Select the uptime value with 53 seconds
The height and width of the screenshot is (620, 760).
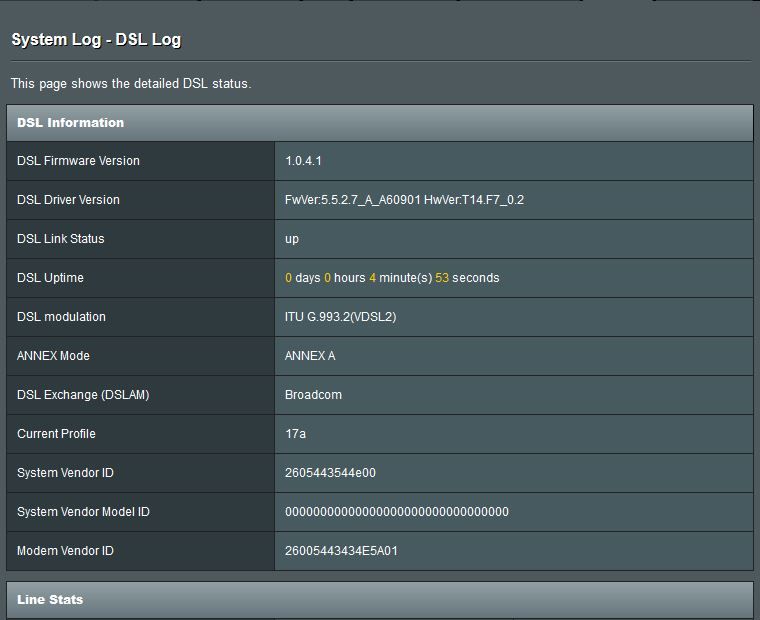(x=392, y=278)
